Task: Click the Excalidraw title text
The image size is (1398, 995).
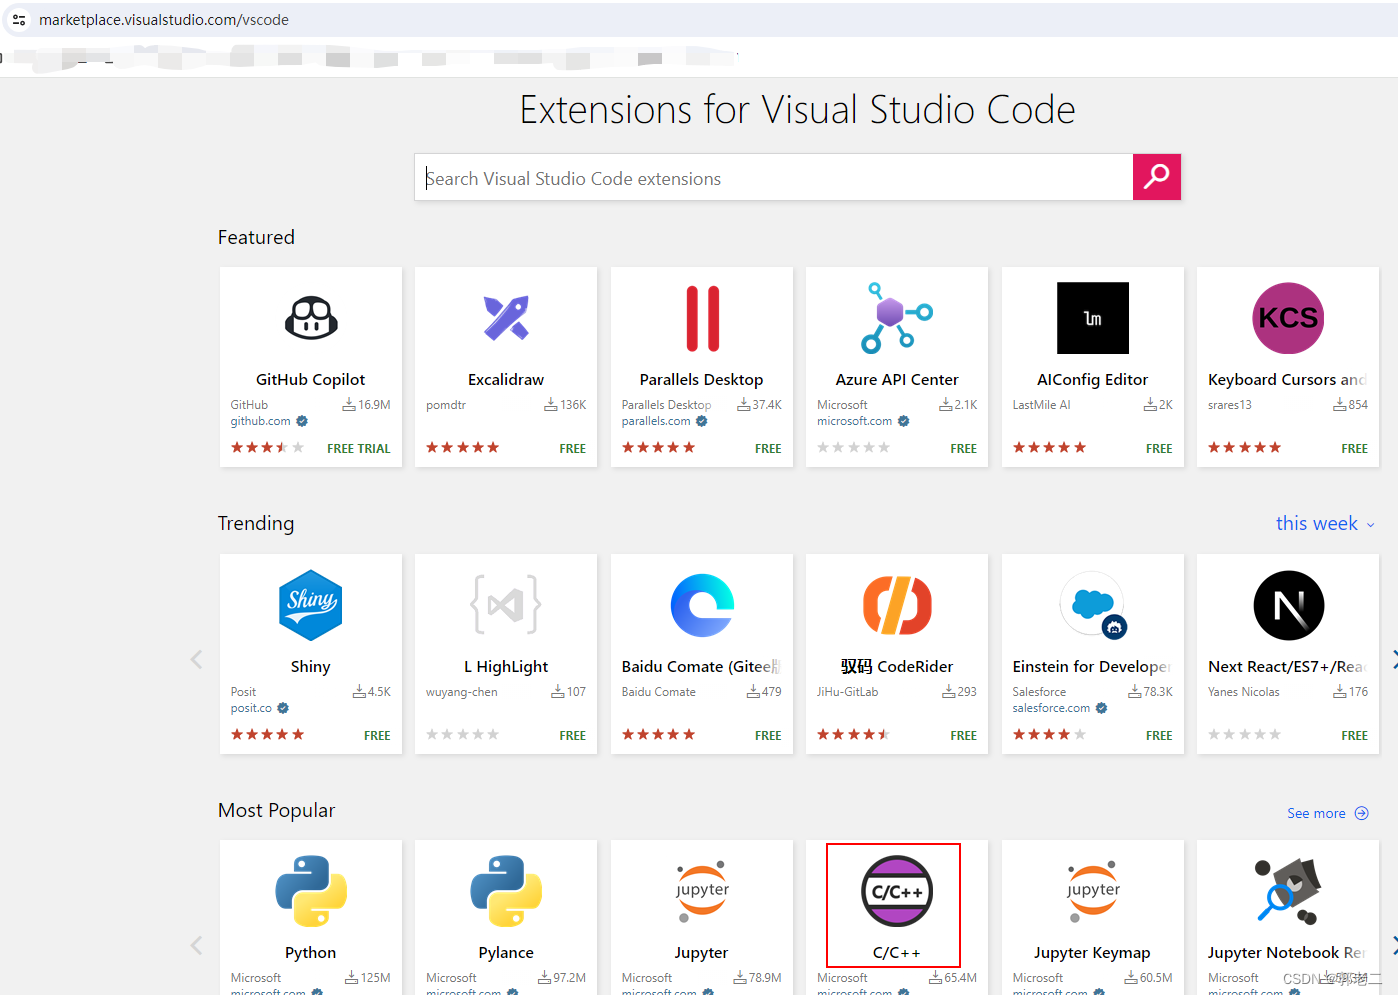Action: (x=506, y=380)
